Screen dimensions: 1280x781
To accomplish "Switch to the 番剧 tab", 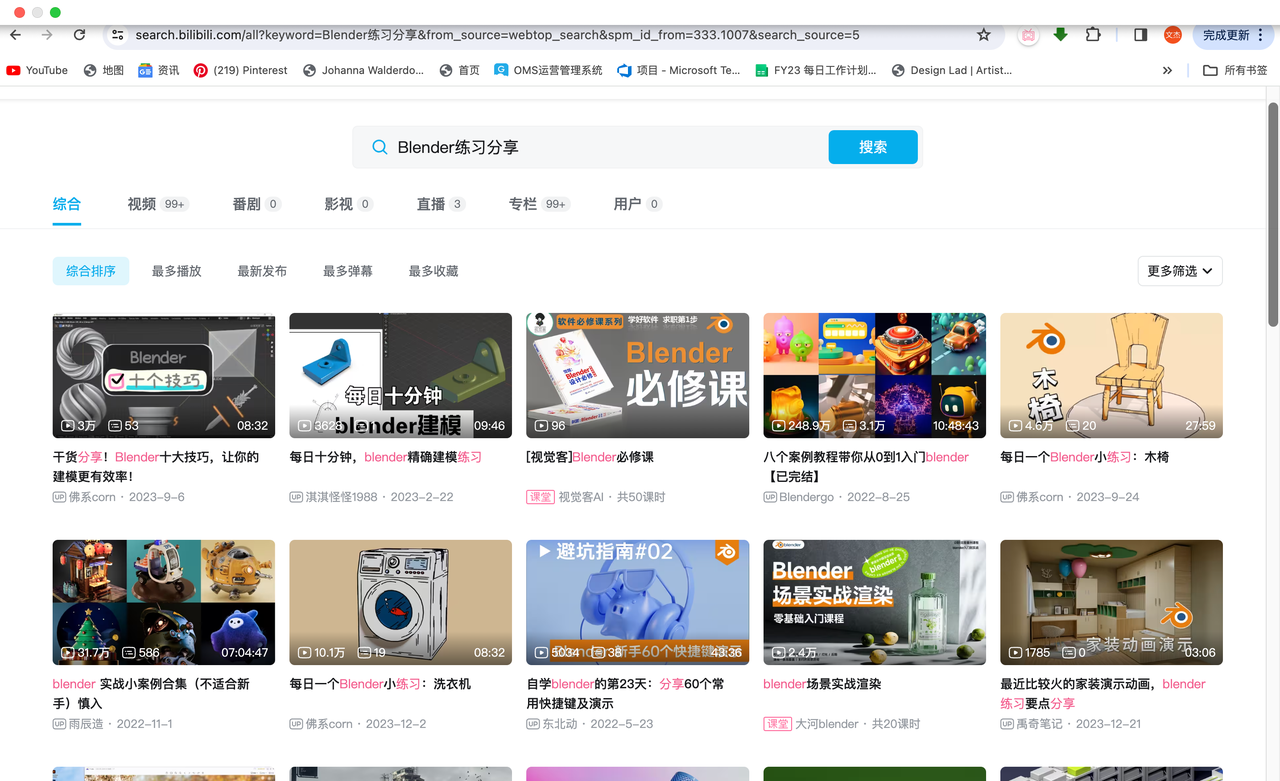I will pos(257,204).
